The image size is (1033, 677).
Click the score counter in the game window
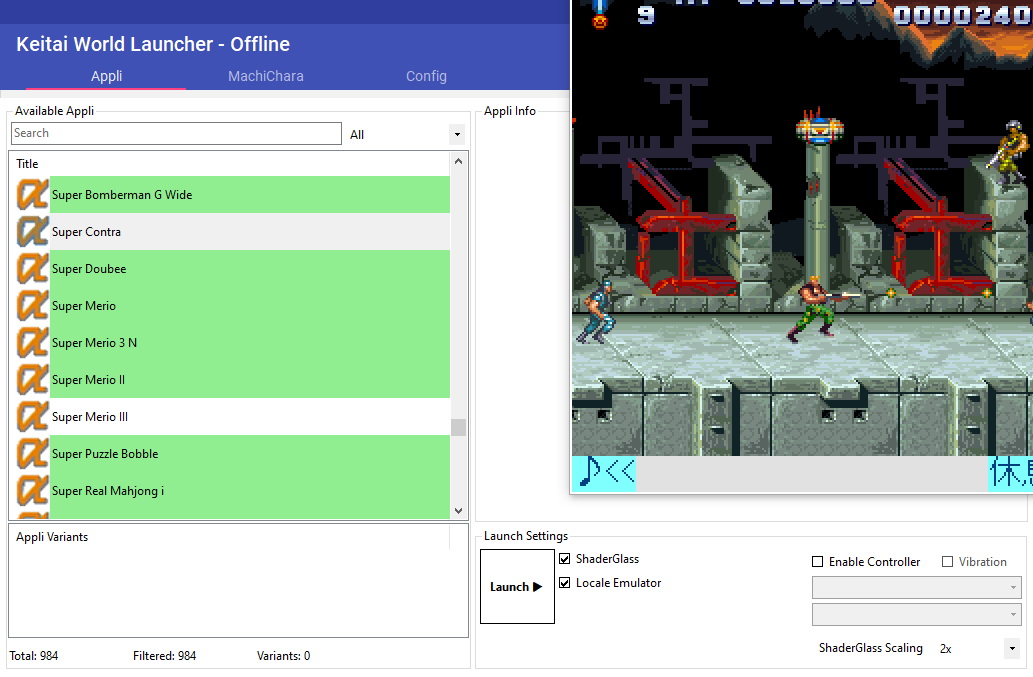pos(963,14)
